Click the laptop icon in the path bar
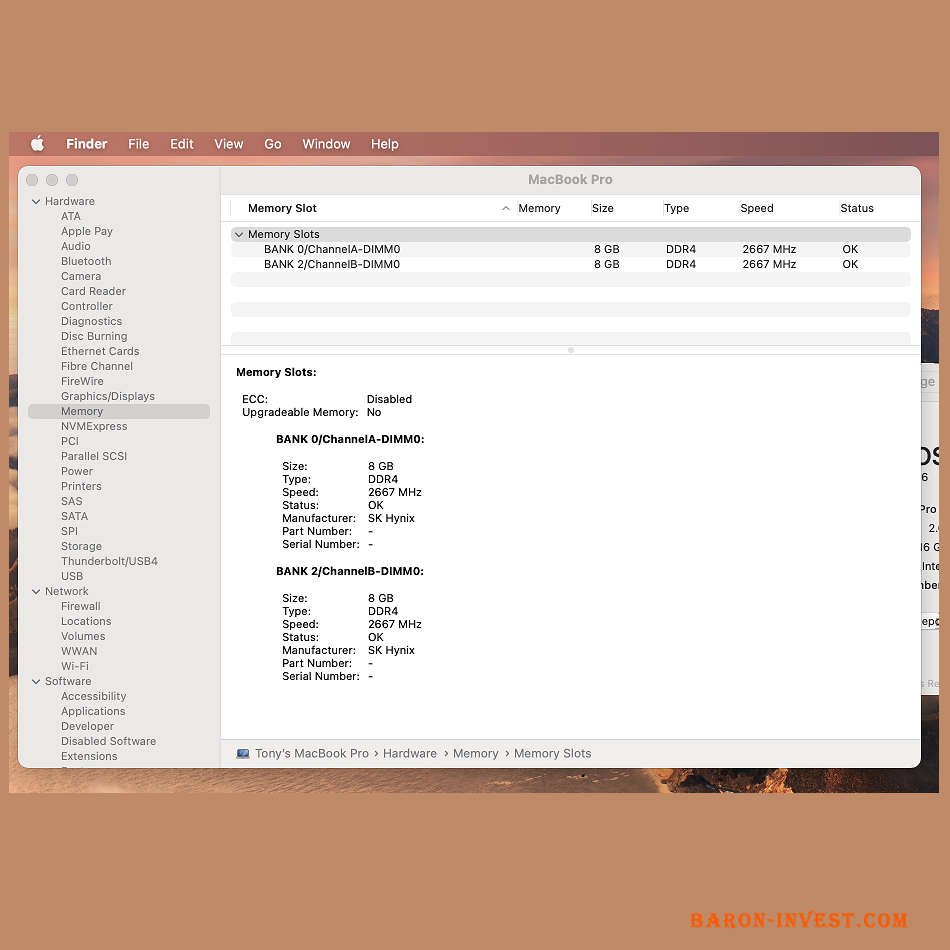950x950 pixels. (243, 754)
